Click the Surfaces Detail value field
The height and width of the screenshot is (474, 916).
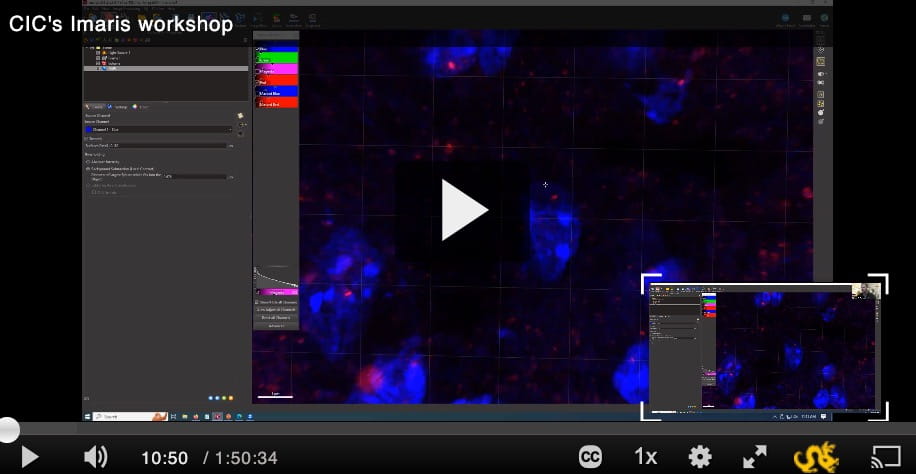click(x=155, y=146)
